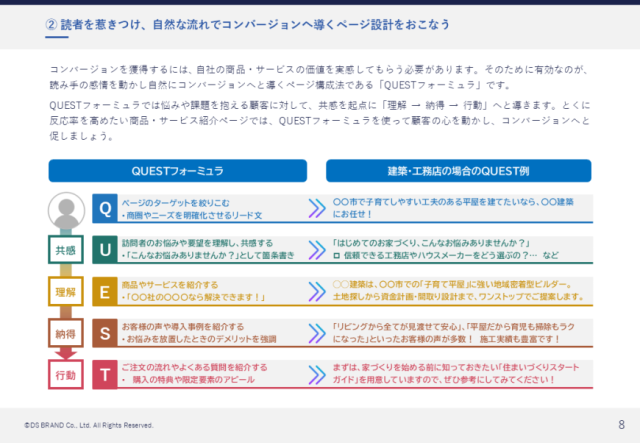Image resolution: width=640 pixels, height=443 pixels.
Task: Click page number 8
Action: 621,425
